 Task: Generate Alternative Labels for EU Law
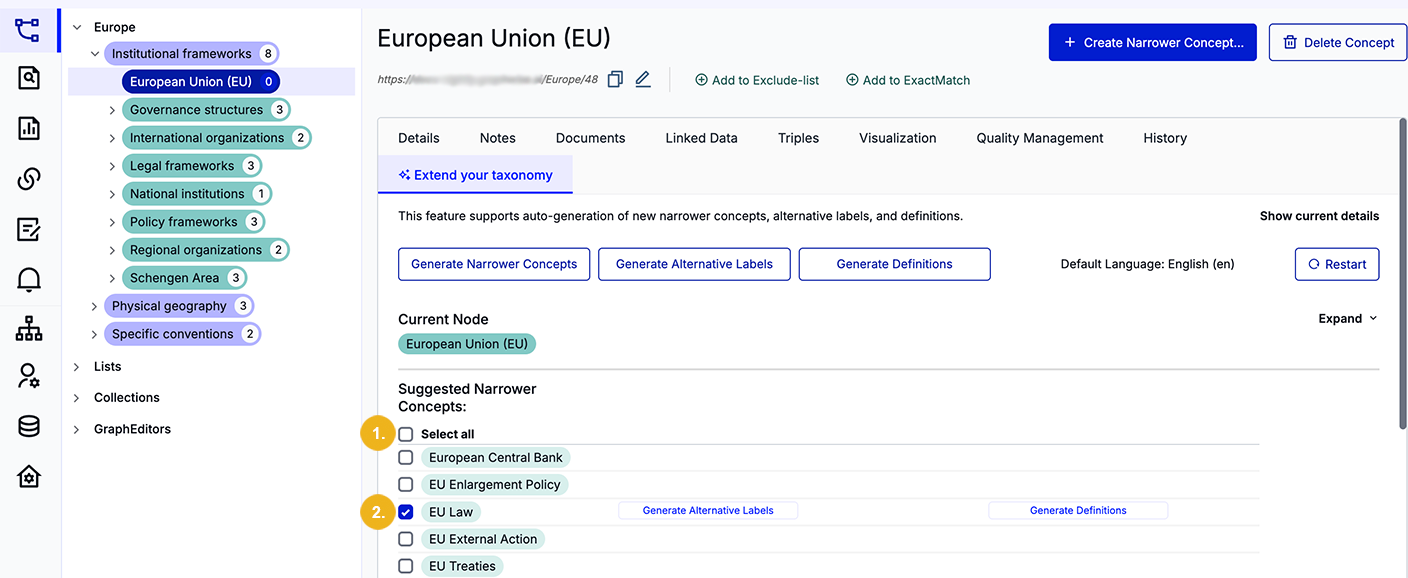(x=708, y=511)
